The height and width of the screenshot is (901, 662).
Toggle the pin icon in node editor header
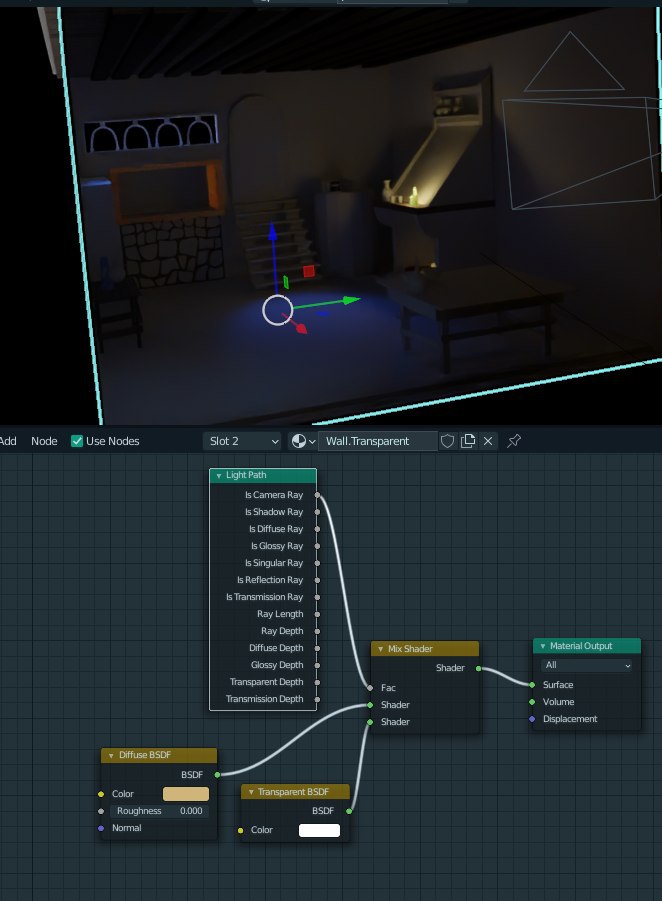514,441
